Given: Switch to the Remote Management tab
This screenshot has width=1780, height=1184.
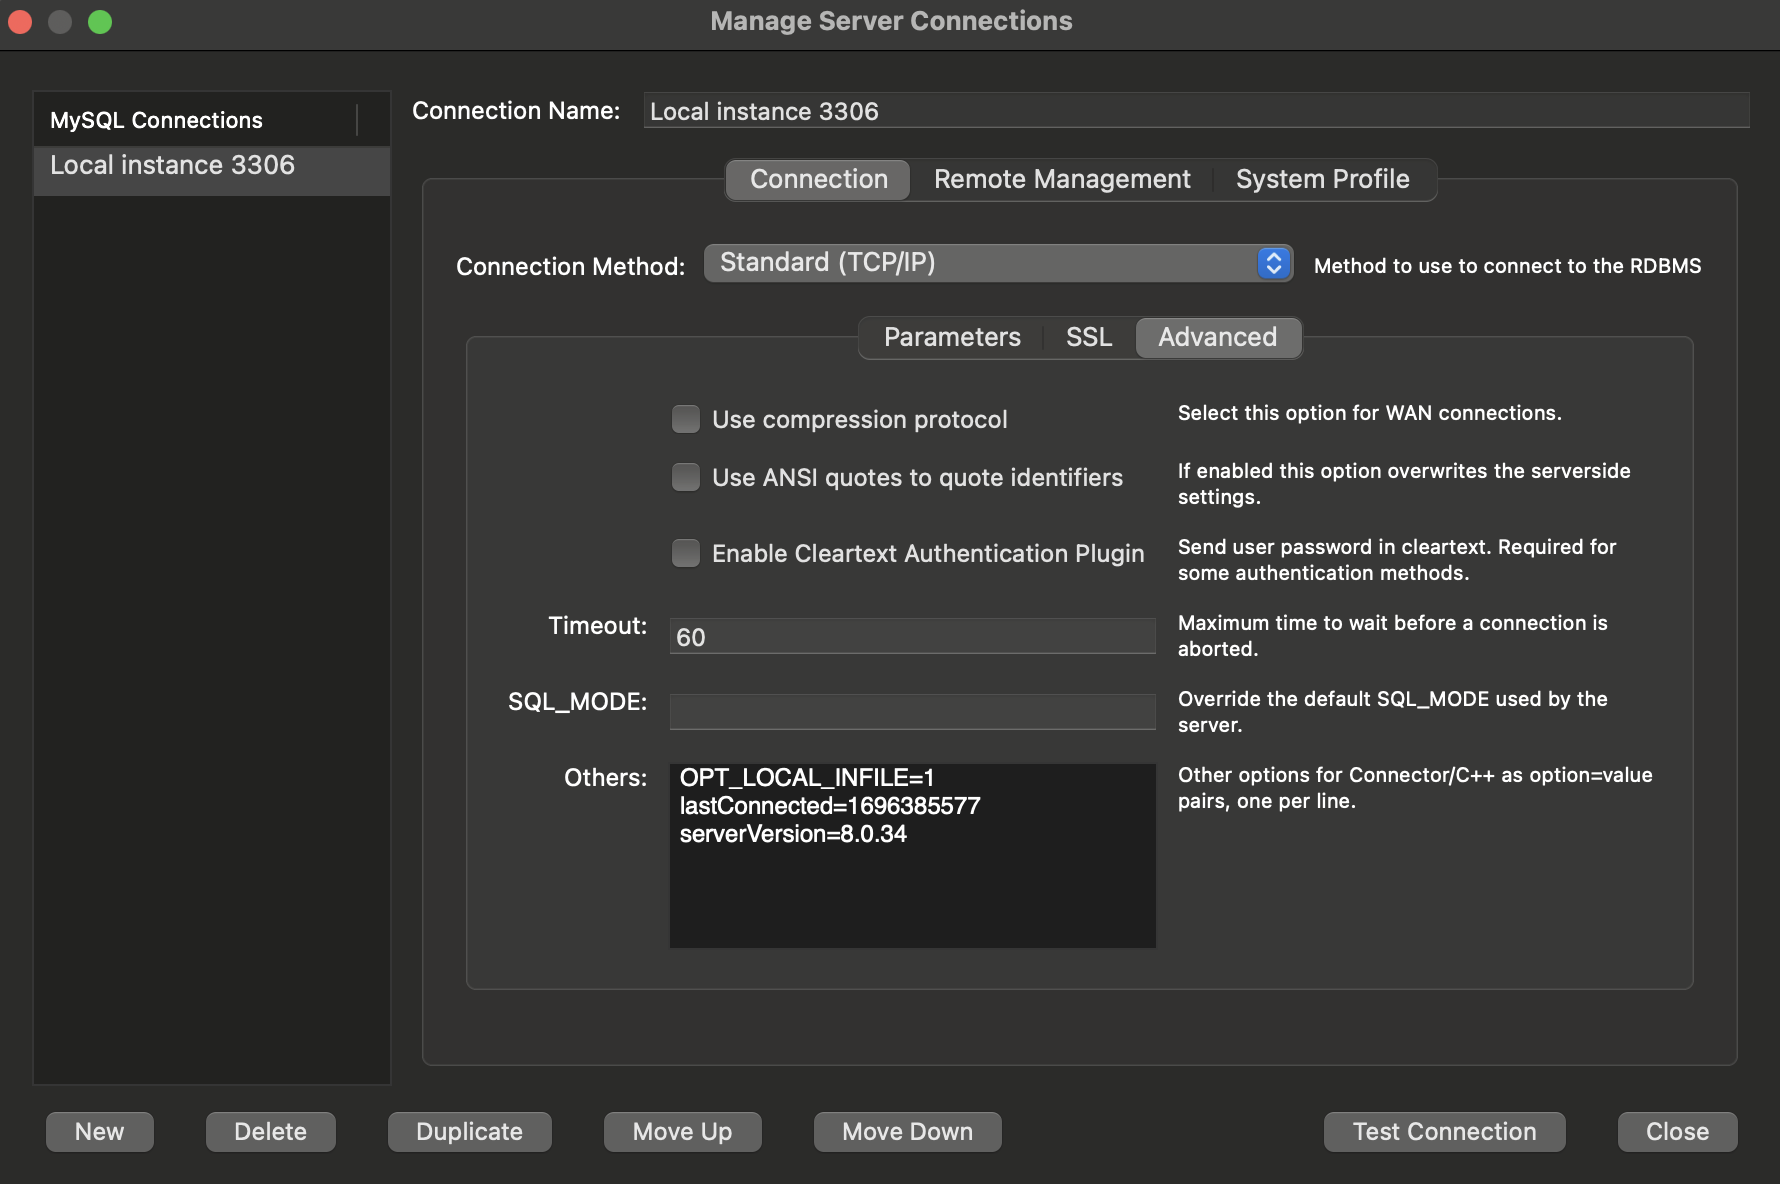Looking at the screenshot, I should point(1062,179).
